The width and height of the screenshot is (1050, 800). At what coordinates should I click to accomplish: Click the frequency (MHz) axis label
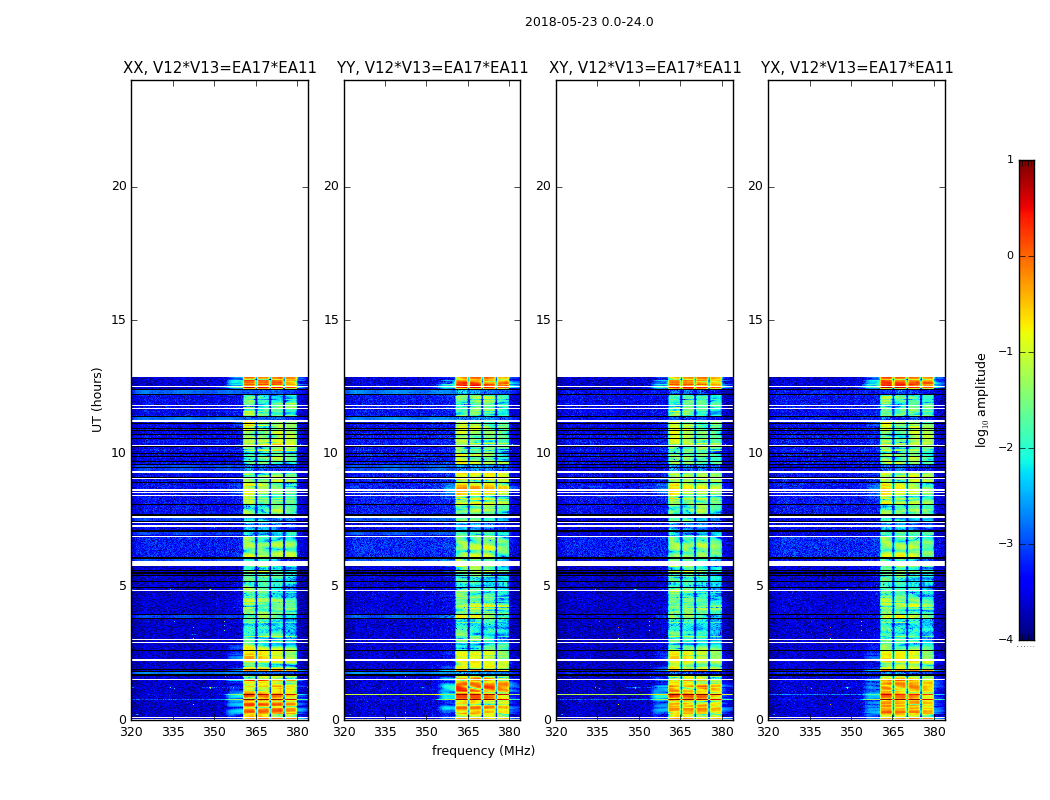(x=483, y=750)
